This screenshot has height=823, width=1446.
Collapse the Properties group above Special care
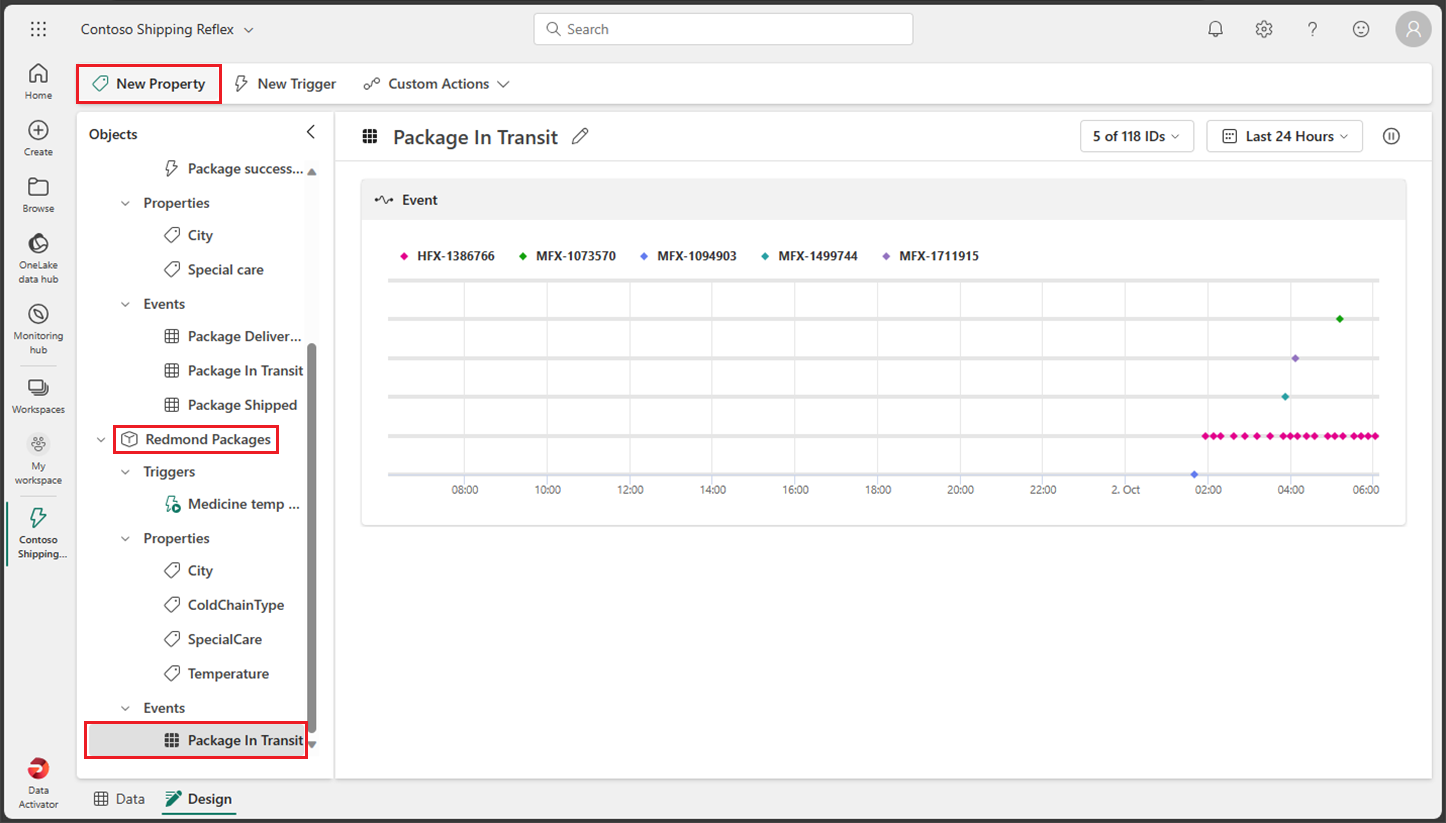pyautogui.click(x=125, y=203)
